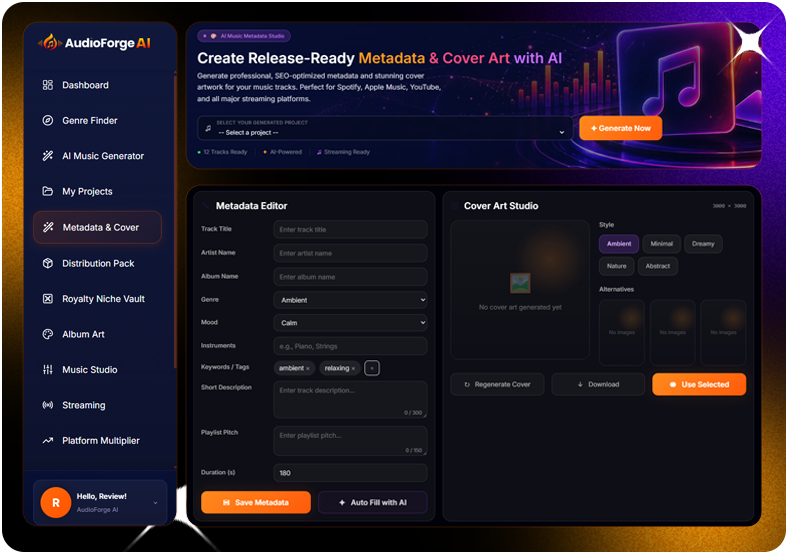This screenshot has width=788, height=554.
Task: Click Save Metadata button
Action: (256, 502)
